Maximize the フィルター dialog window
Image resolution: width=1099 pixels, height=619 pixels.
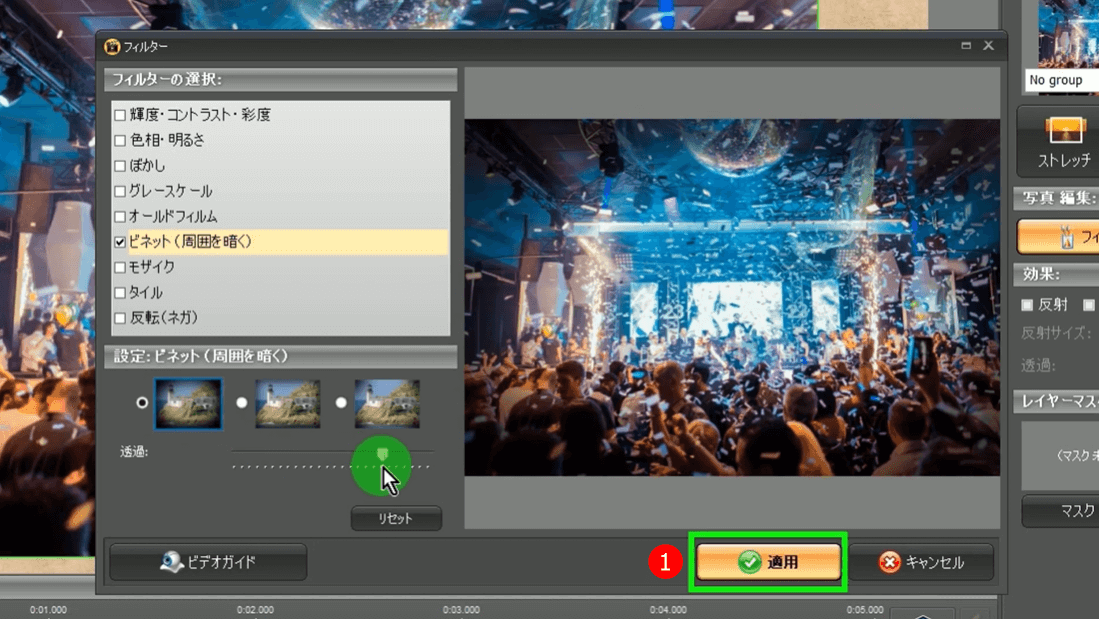tap(966, 46)
